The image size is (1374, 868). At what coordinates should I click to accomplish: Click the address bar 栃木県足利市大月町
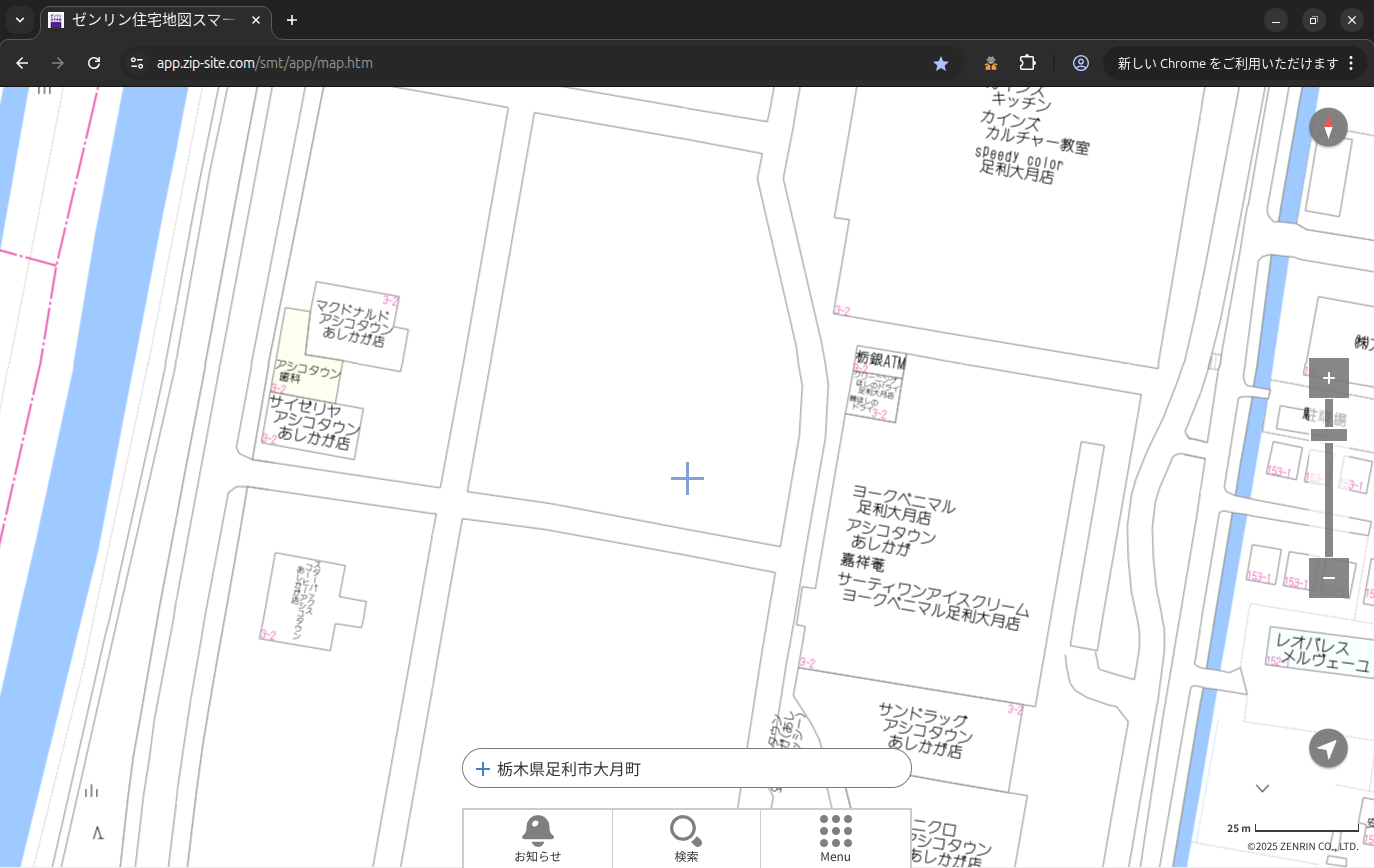(687, 768)
